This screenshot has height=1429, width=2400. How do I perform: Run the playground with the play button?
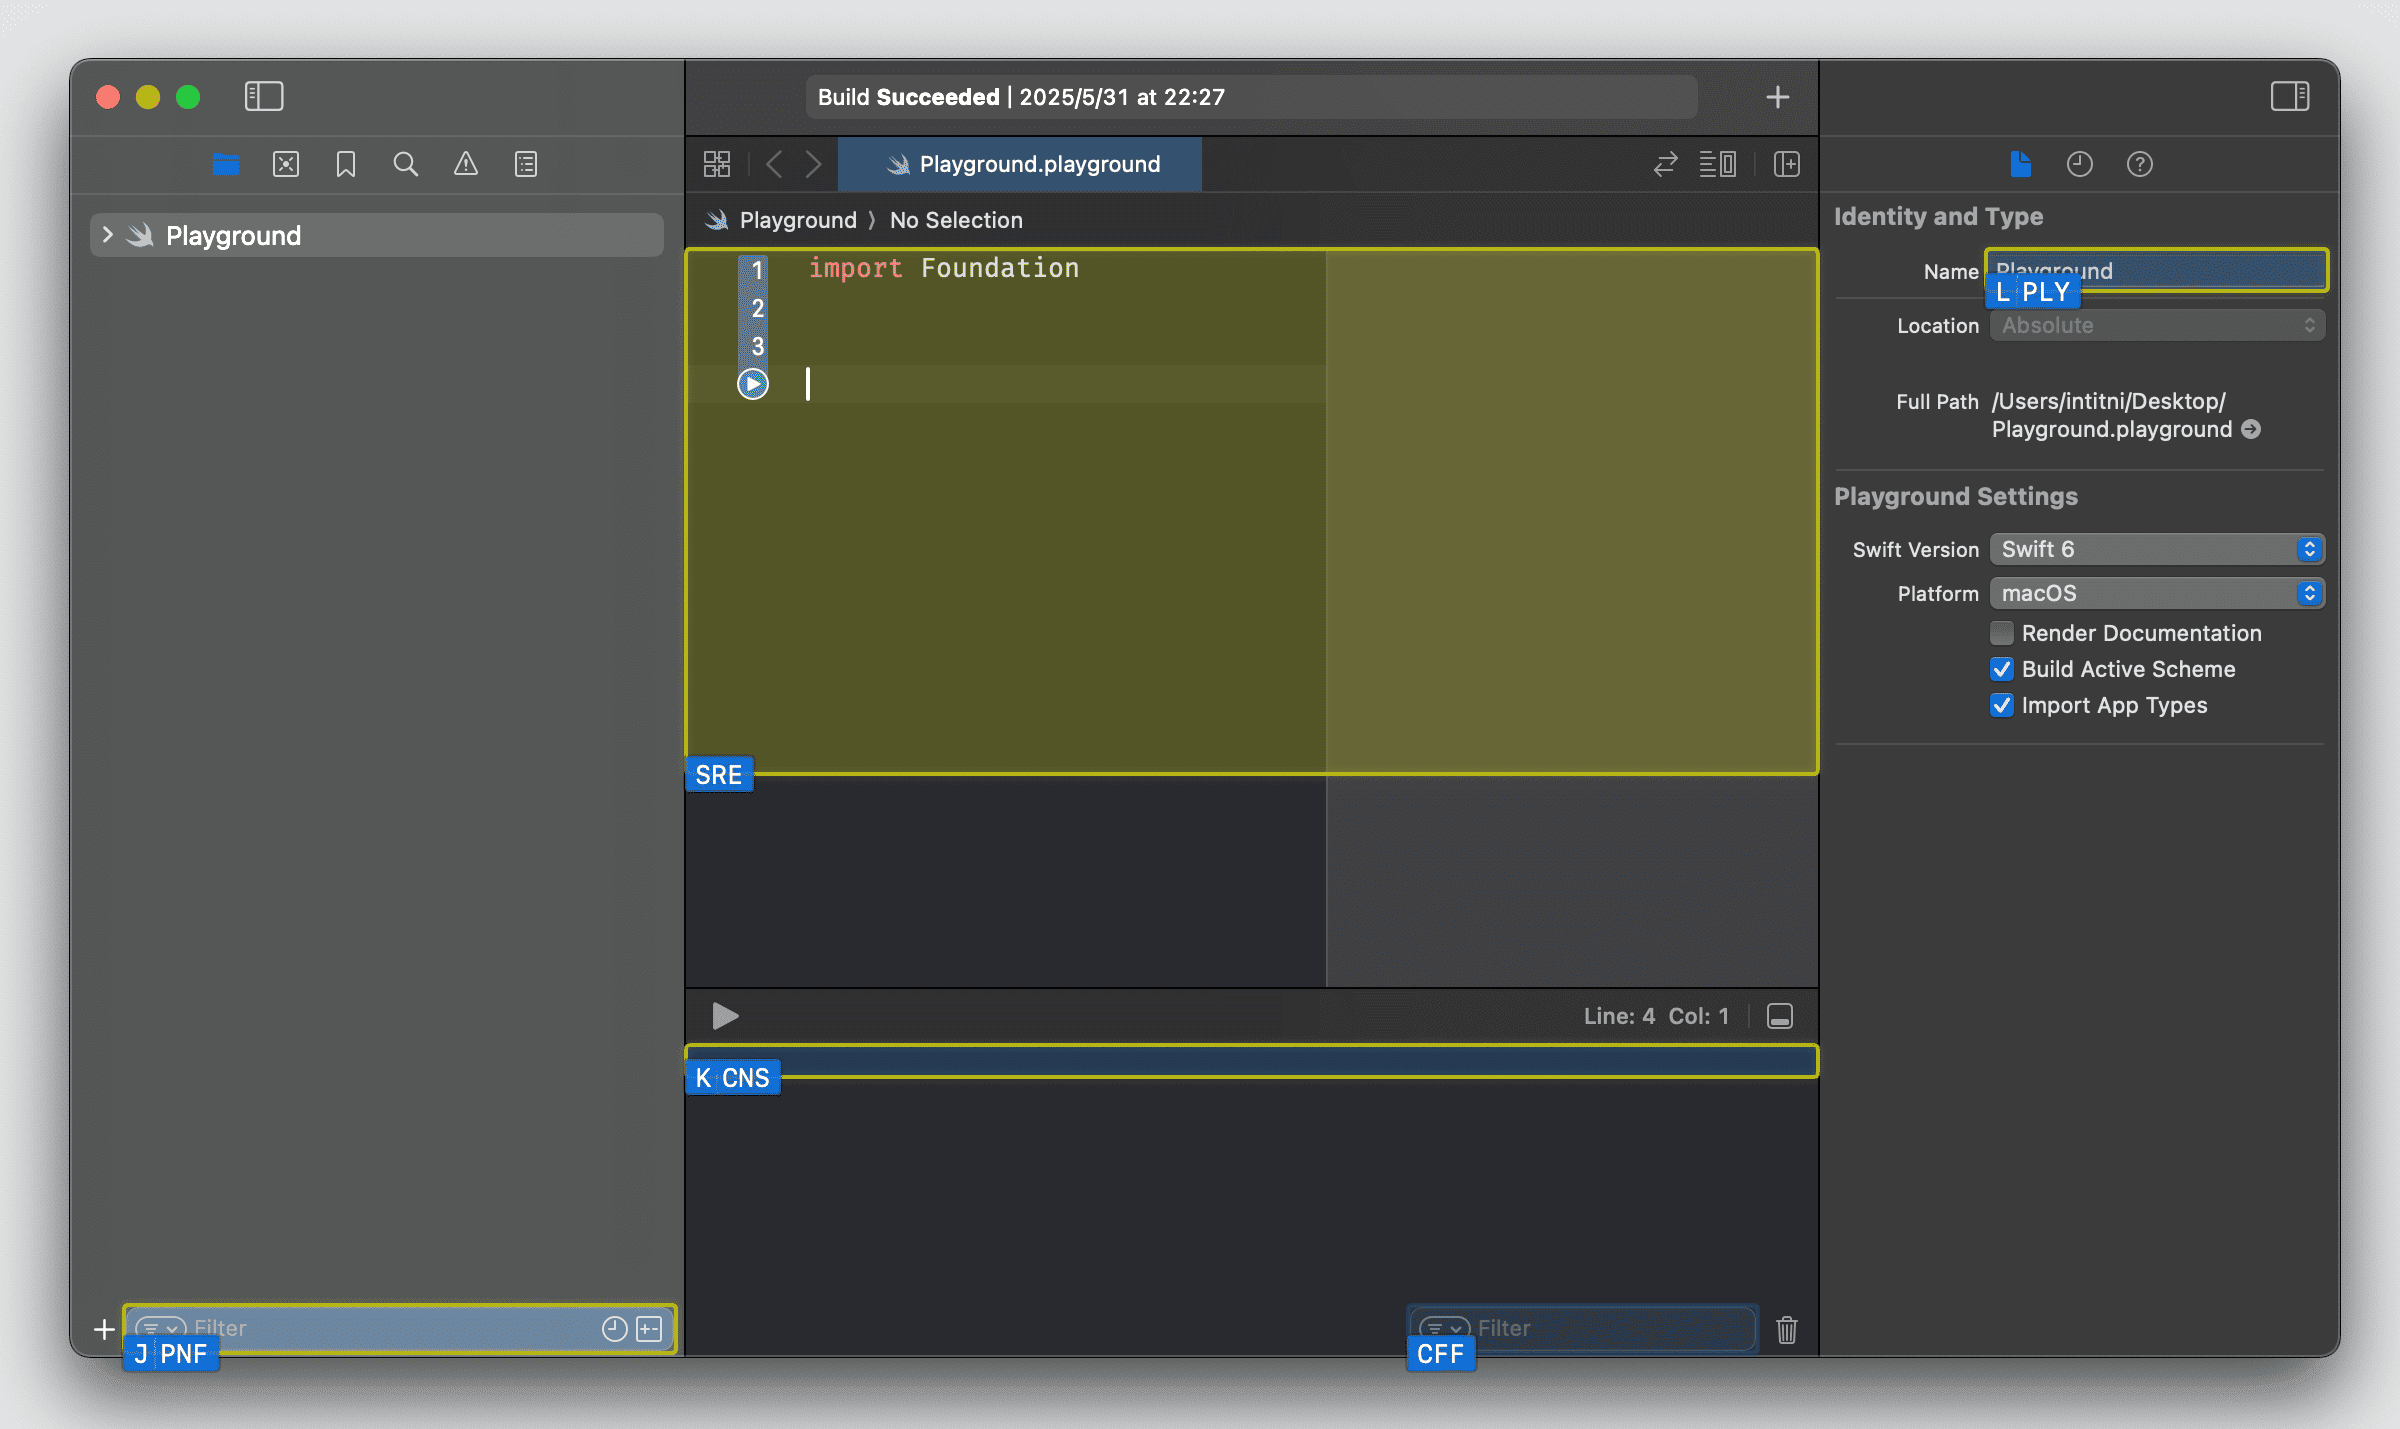point(724,1016)
